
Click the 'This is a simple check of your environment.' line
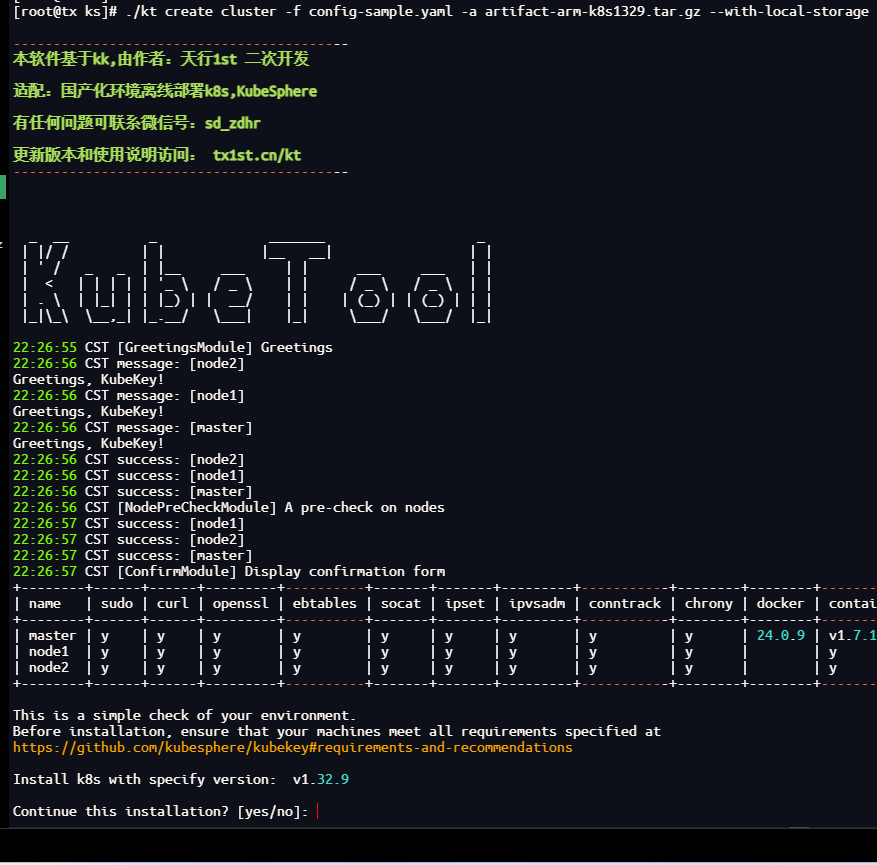click(185, 715)
